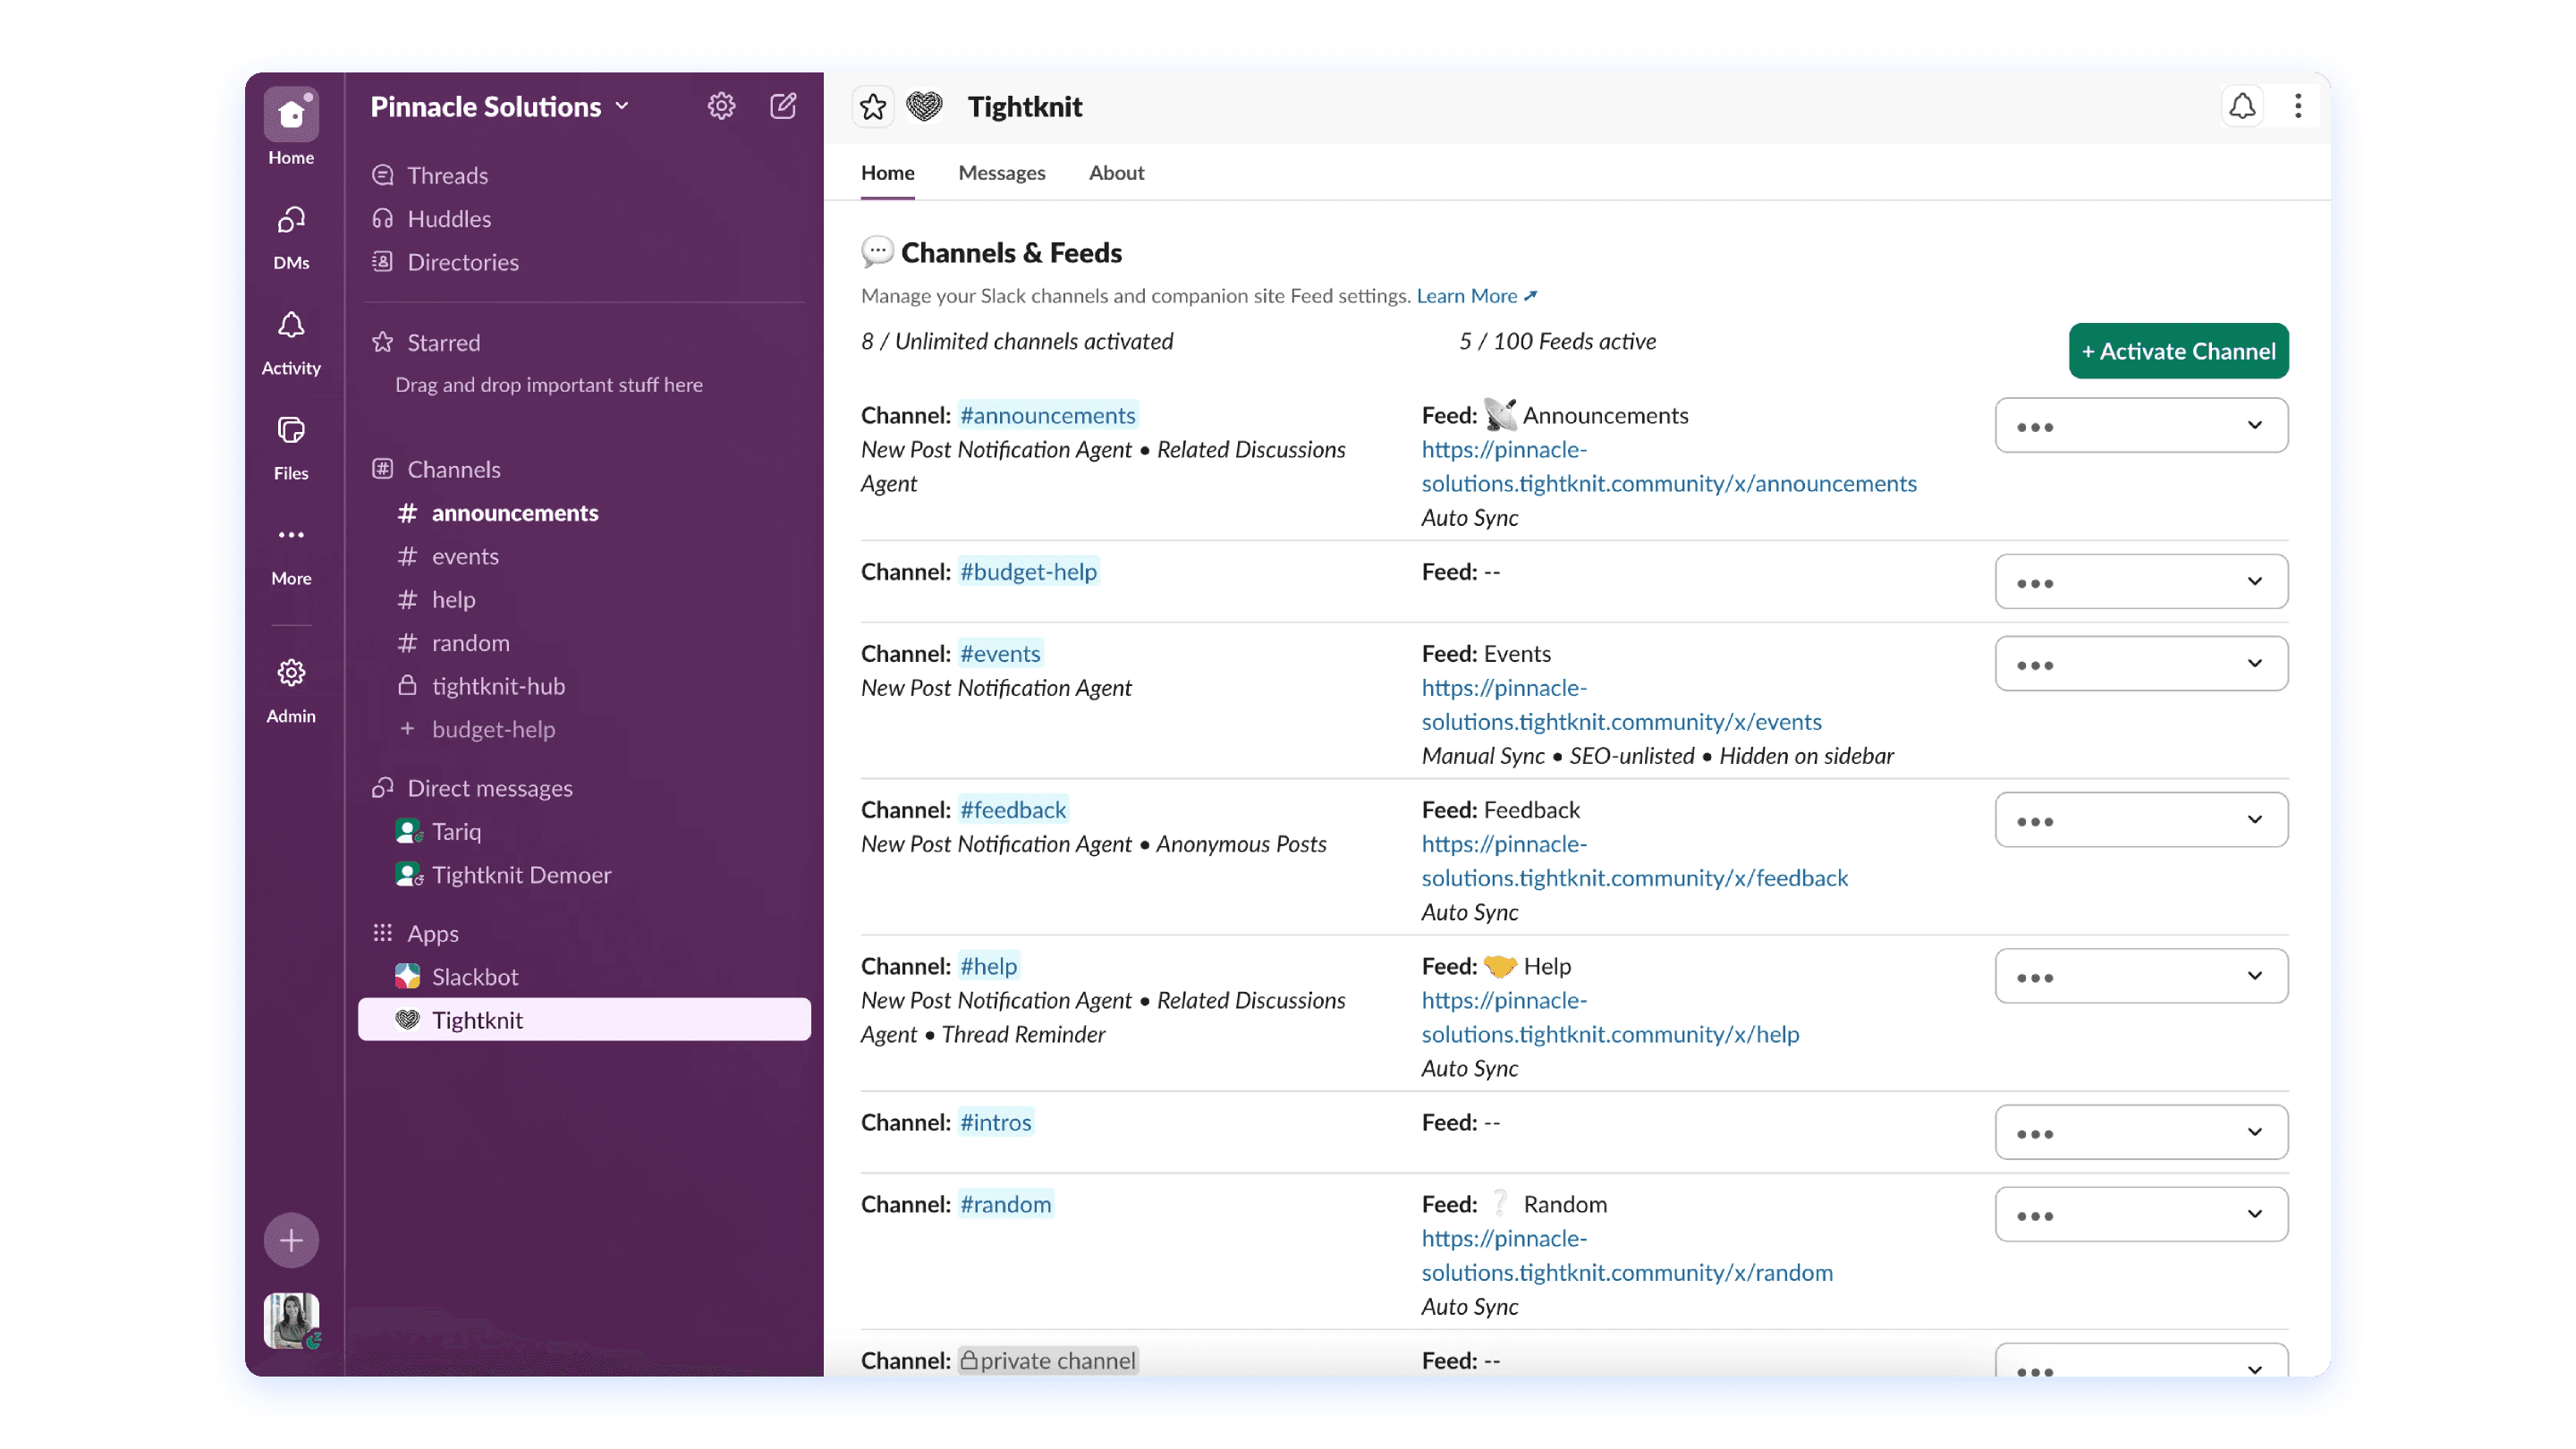Open Files in the left rail

[291, 447]
